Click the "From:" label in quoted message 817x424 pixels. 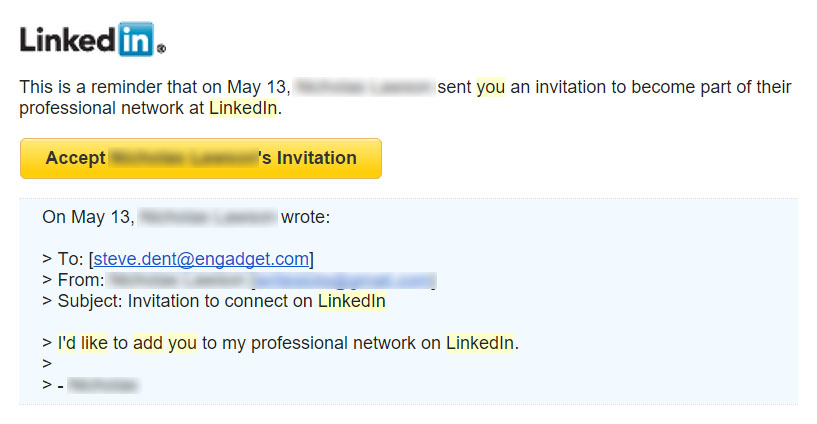[80, 280]
